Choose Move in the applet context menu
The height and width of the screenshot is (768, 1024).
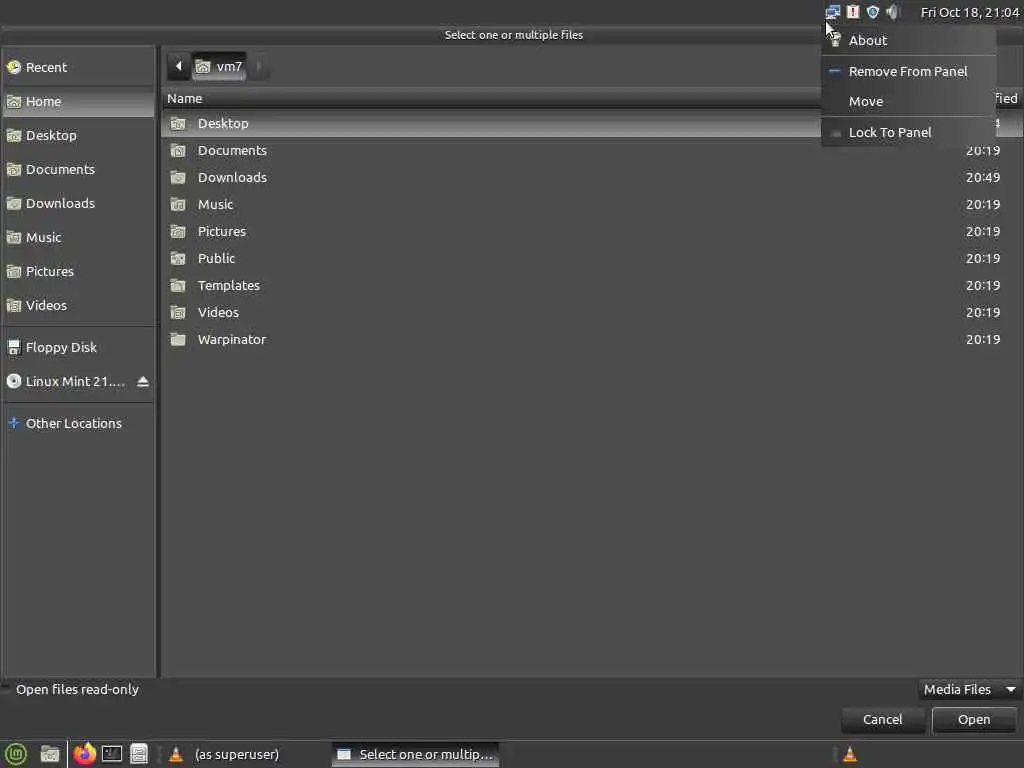click(908, 102)
